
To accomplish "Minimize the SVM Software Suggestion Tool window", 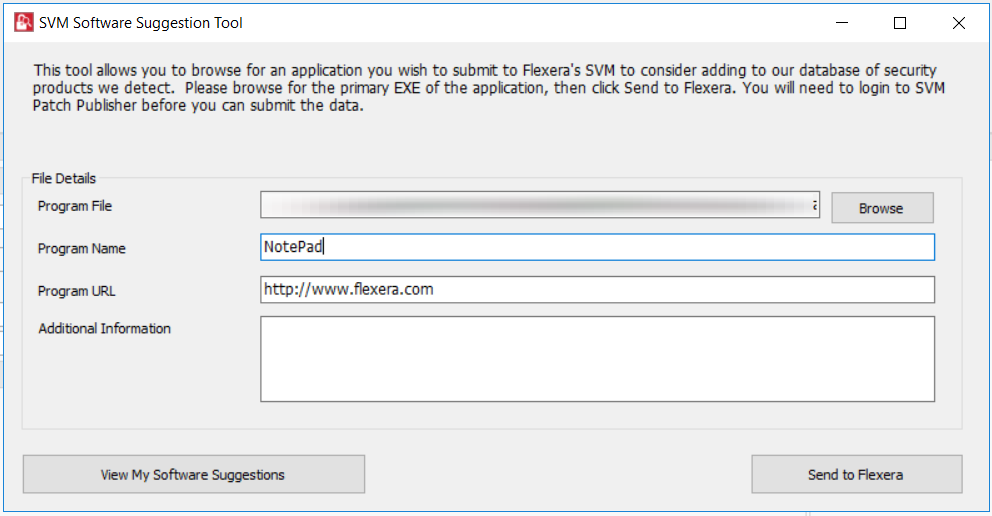I will [842, 23].
